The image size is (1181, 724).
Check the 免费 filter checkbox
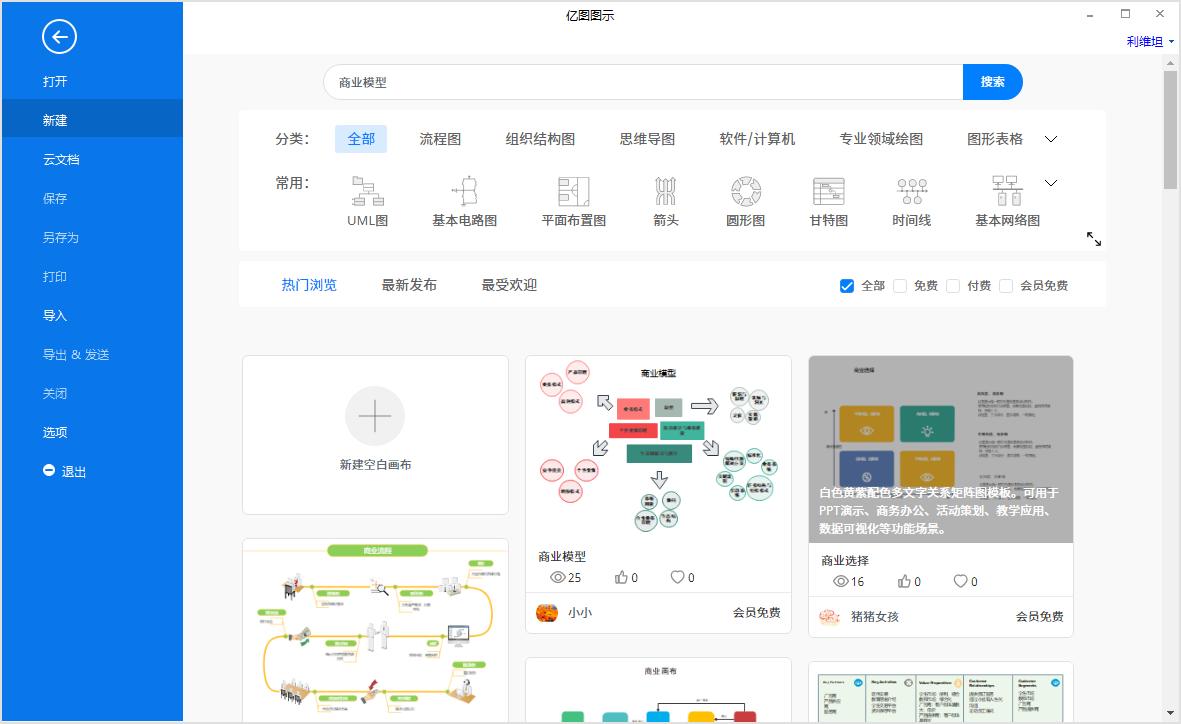[x=900, y=285]
